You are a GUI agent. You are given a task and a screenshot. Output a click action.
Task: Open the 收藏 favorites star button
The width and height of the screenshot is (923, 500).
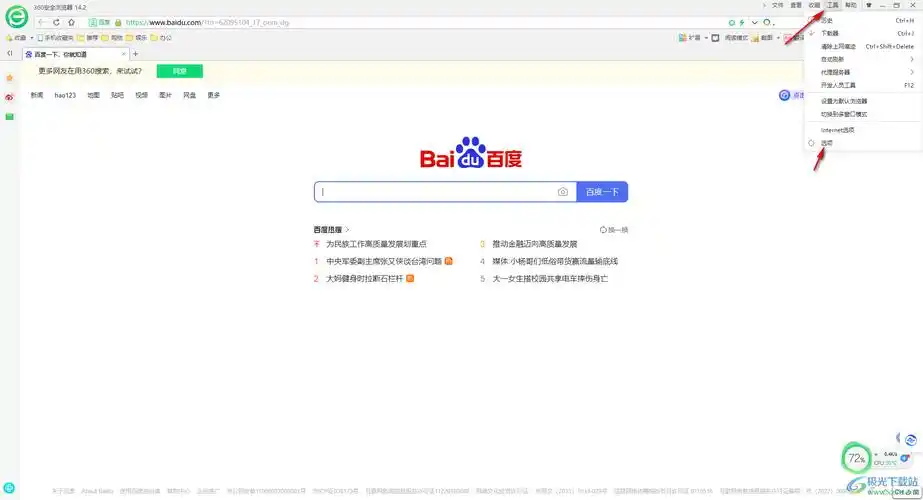(16, 38)
